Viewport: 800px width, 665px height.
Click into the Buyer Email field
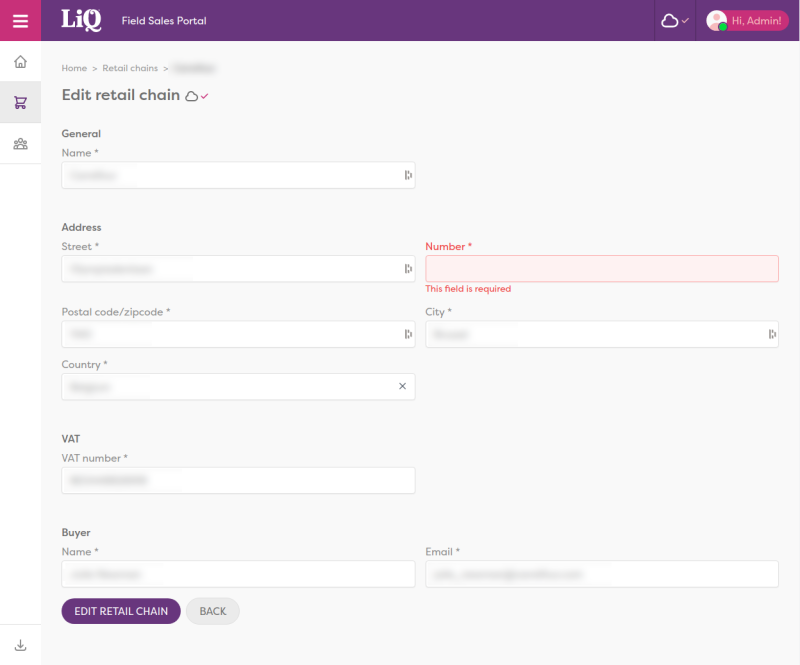click(601, 574)
